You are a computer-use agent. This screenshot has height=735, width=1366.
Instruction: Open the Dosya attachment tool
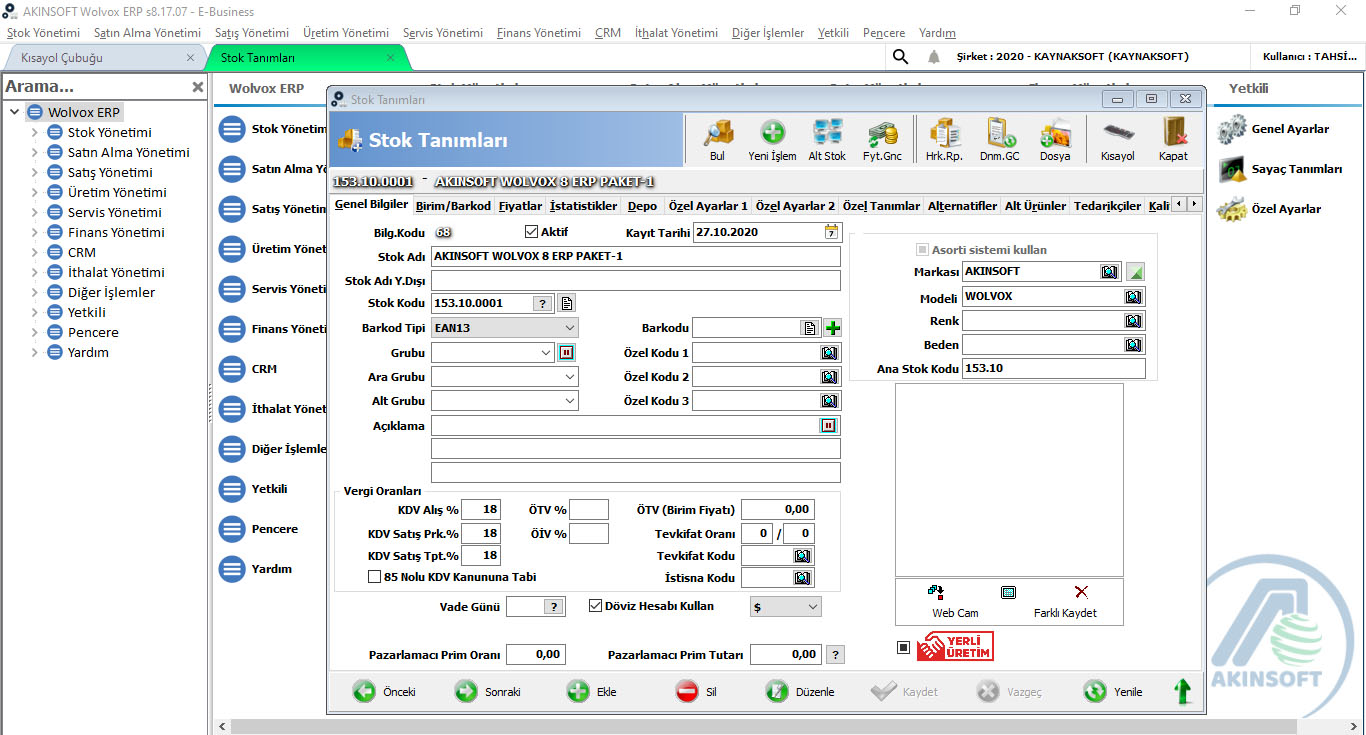(x=1056, y=139)
